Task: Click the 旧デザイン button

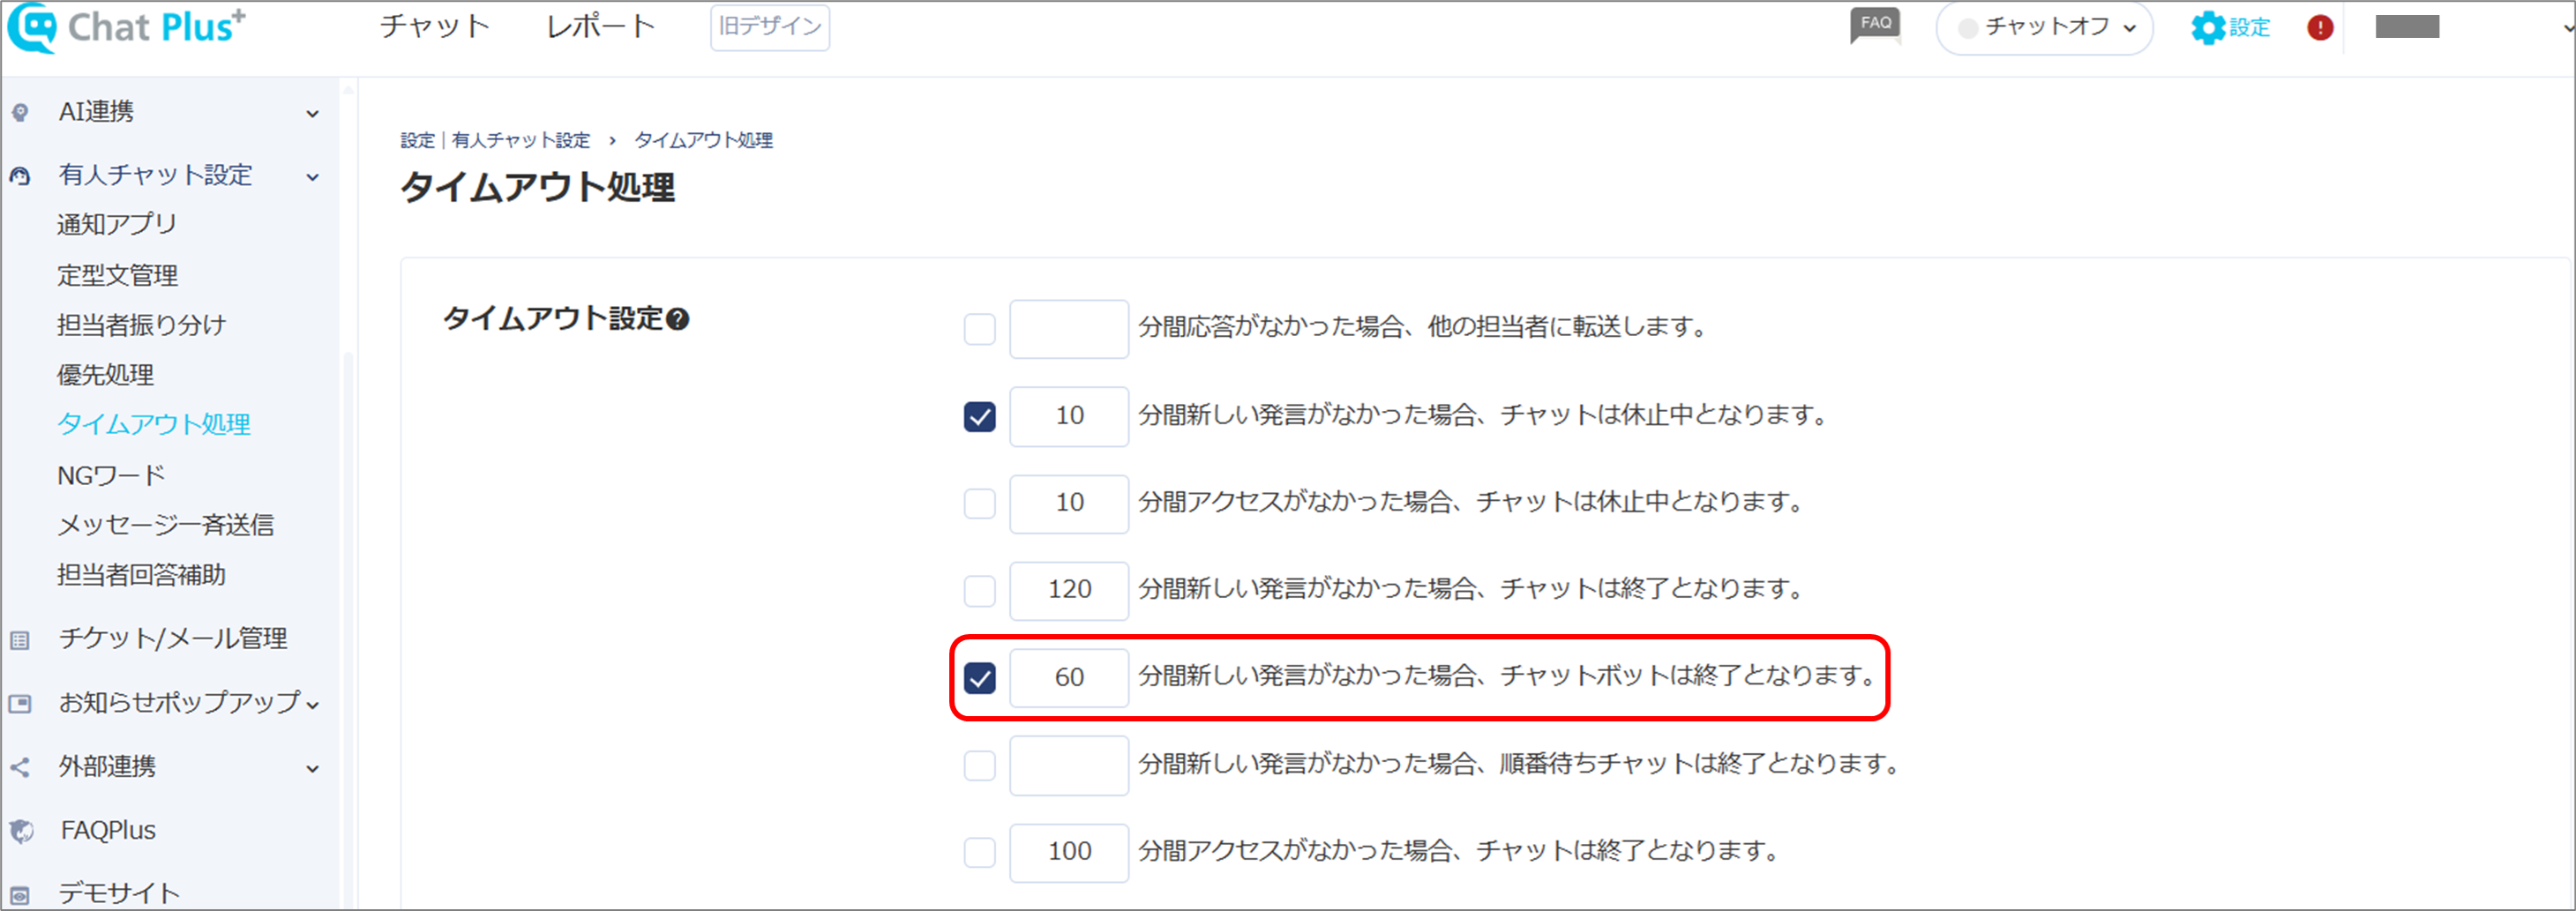Action: (x=769, y=27)
